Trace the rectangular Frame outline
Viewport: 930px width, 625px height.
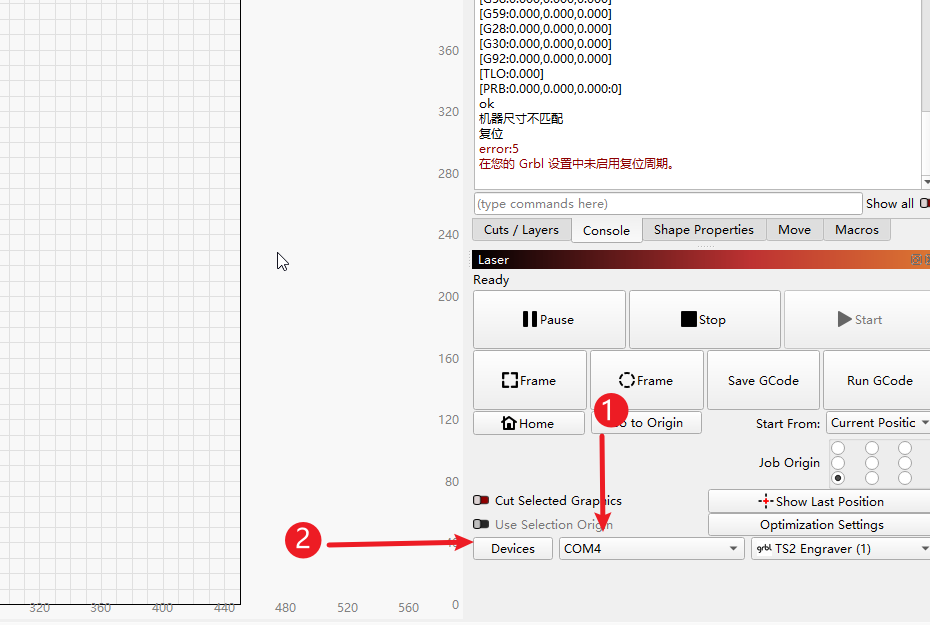click(x=529, y=380)
